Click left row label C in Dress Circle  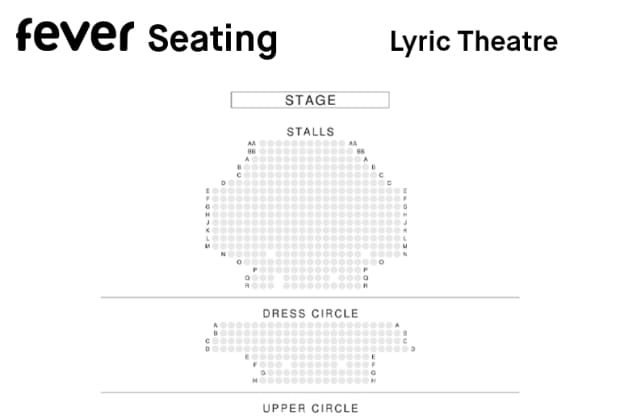click(x=207, y=341)
